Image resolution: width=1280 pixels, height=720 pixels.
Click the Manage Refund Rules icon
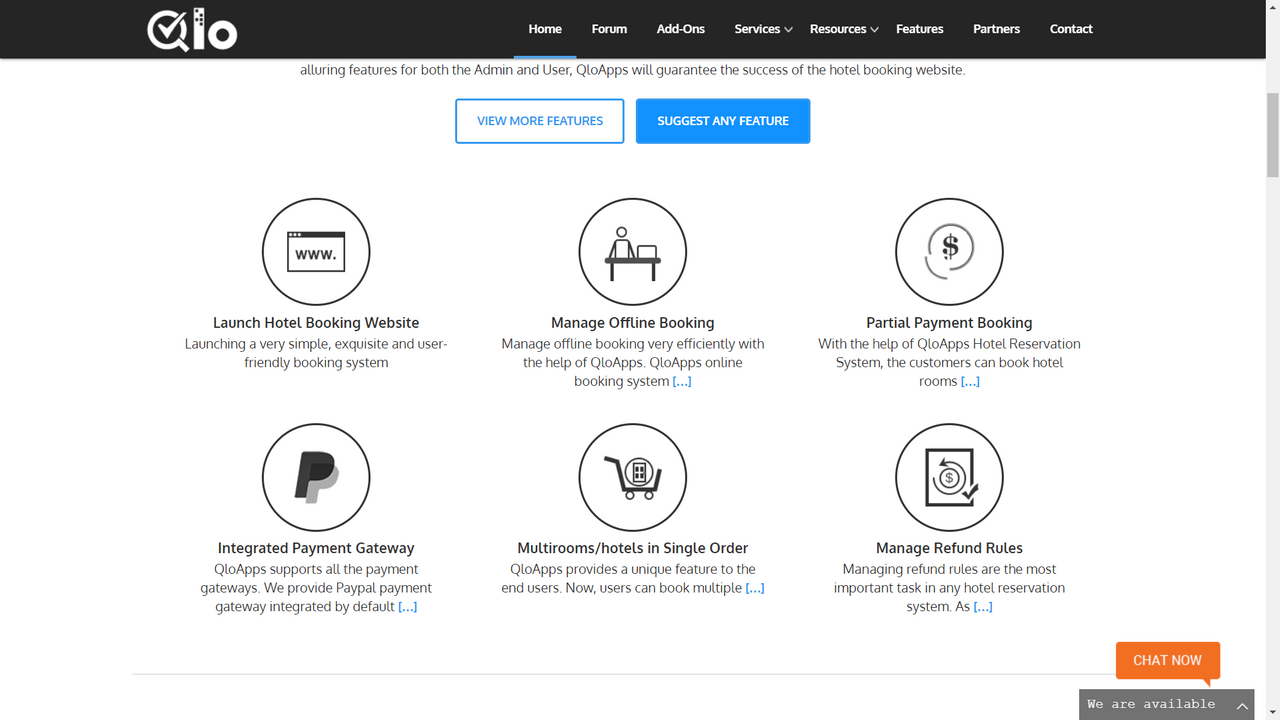click(949, 477)
